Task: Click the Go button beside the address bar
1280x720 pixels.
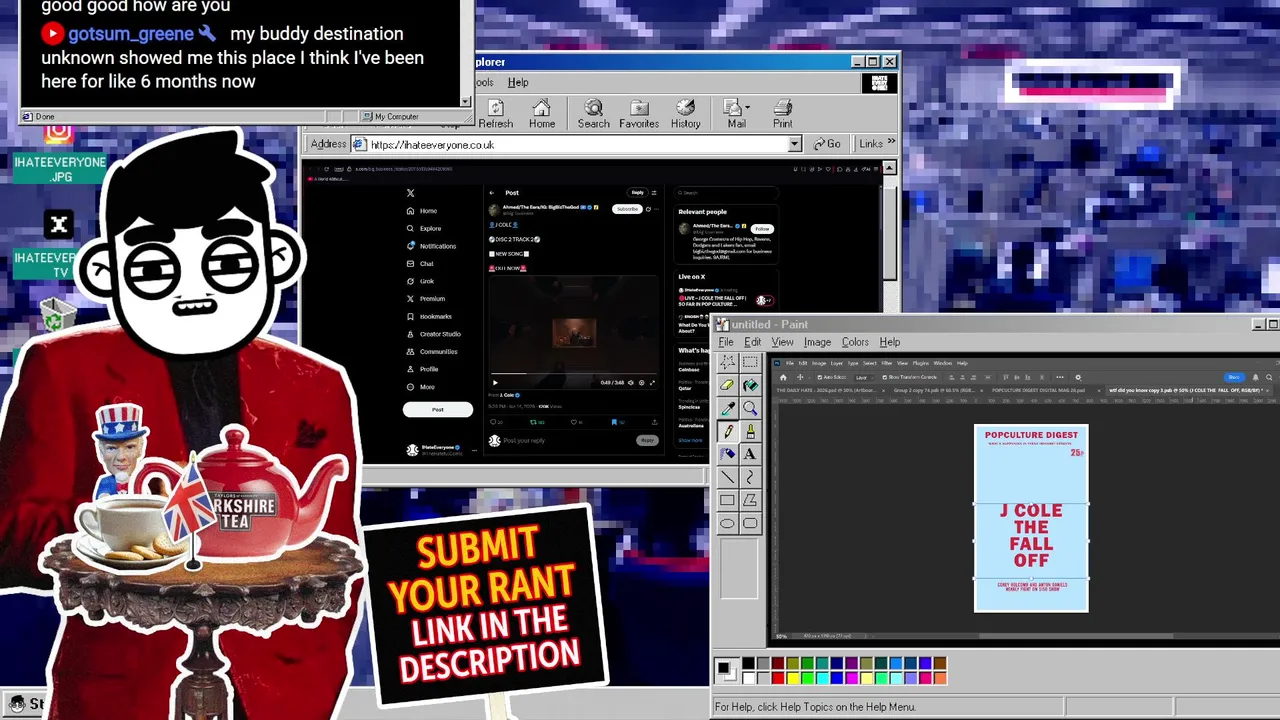Action: (x=827, y=144)
